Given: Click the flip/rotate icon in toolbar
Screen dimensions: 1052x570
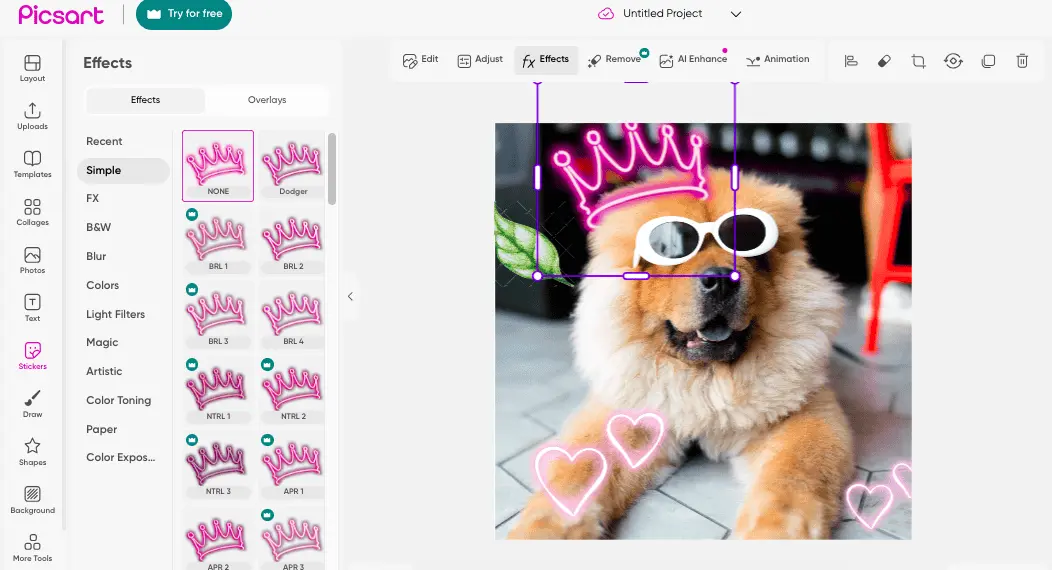Looking at the screenshot, I should [x=953, y=61].
